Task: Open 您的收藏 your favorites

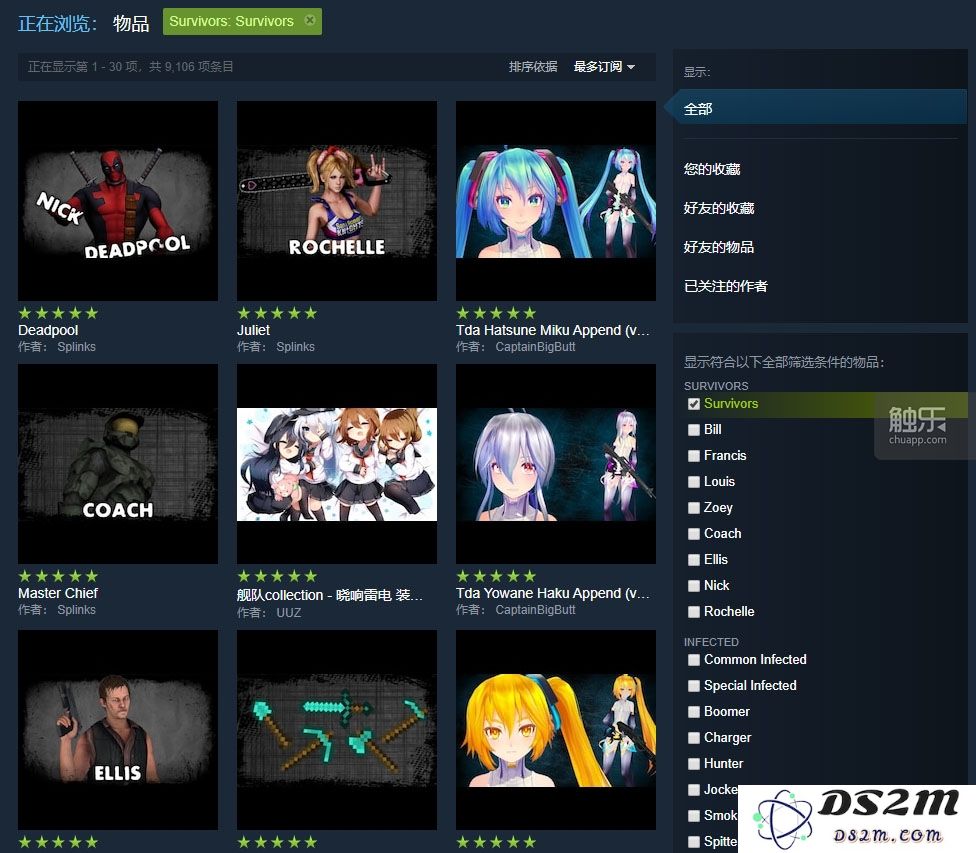Action: pos(711,169)
